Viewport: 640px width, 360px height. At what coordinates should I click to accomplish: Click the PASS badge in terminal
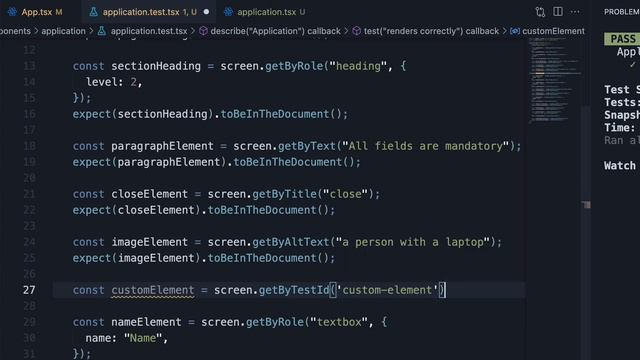coord(622,39)
